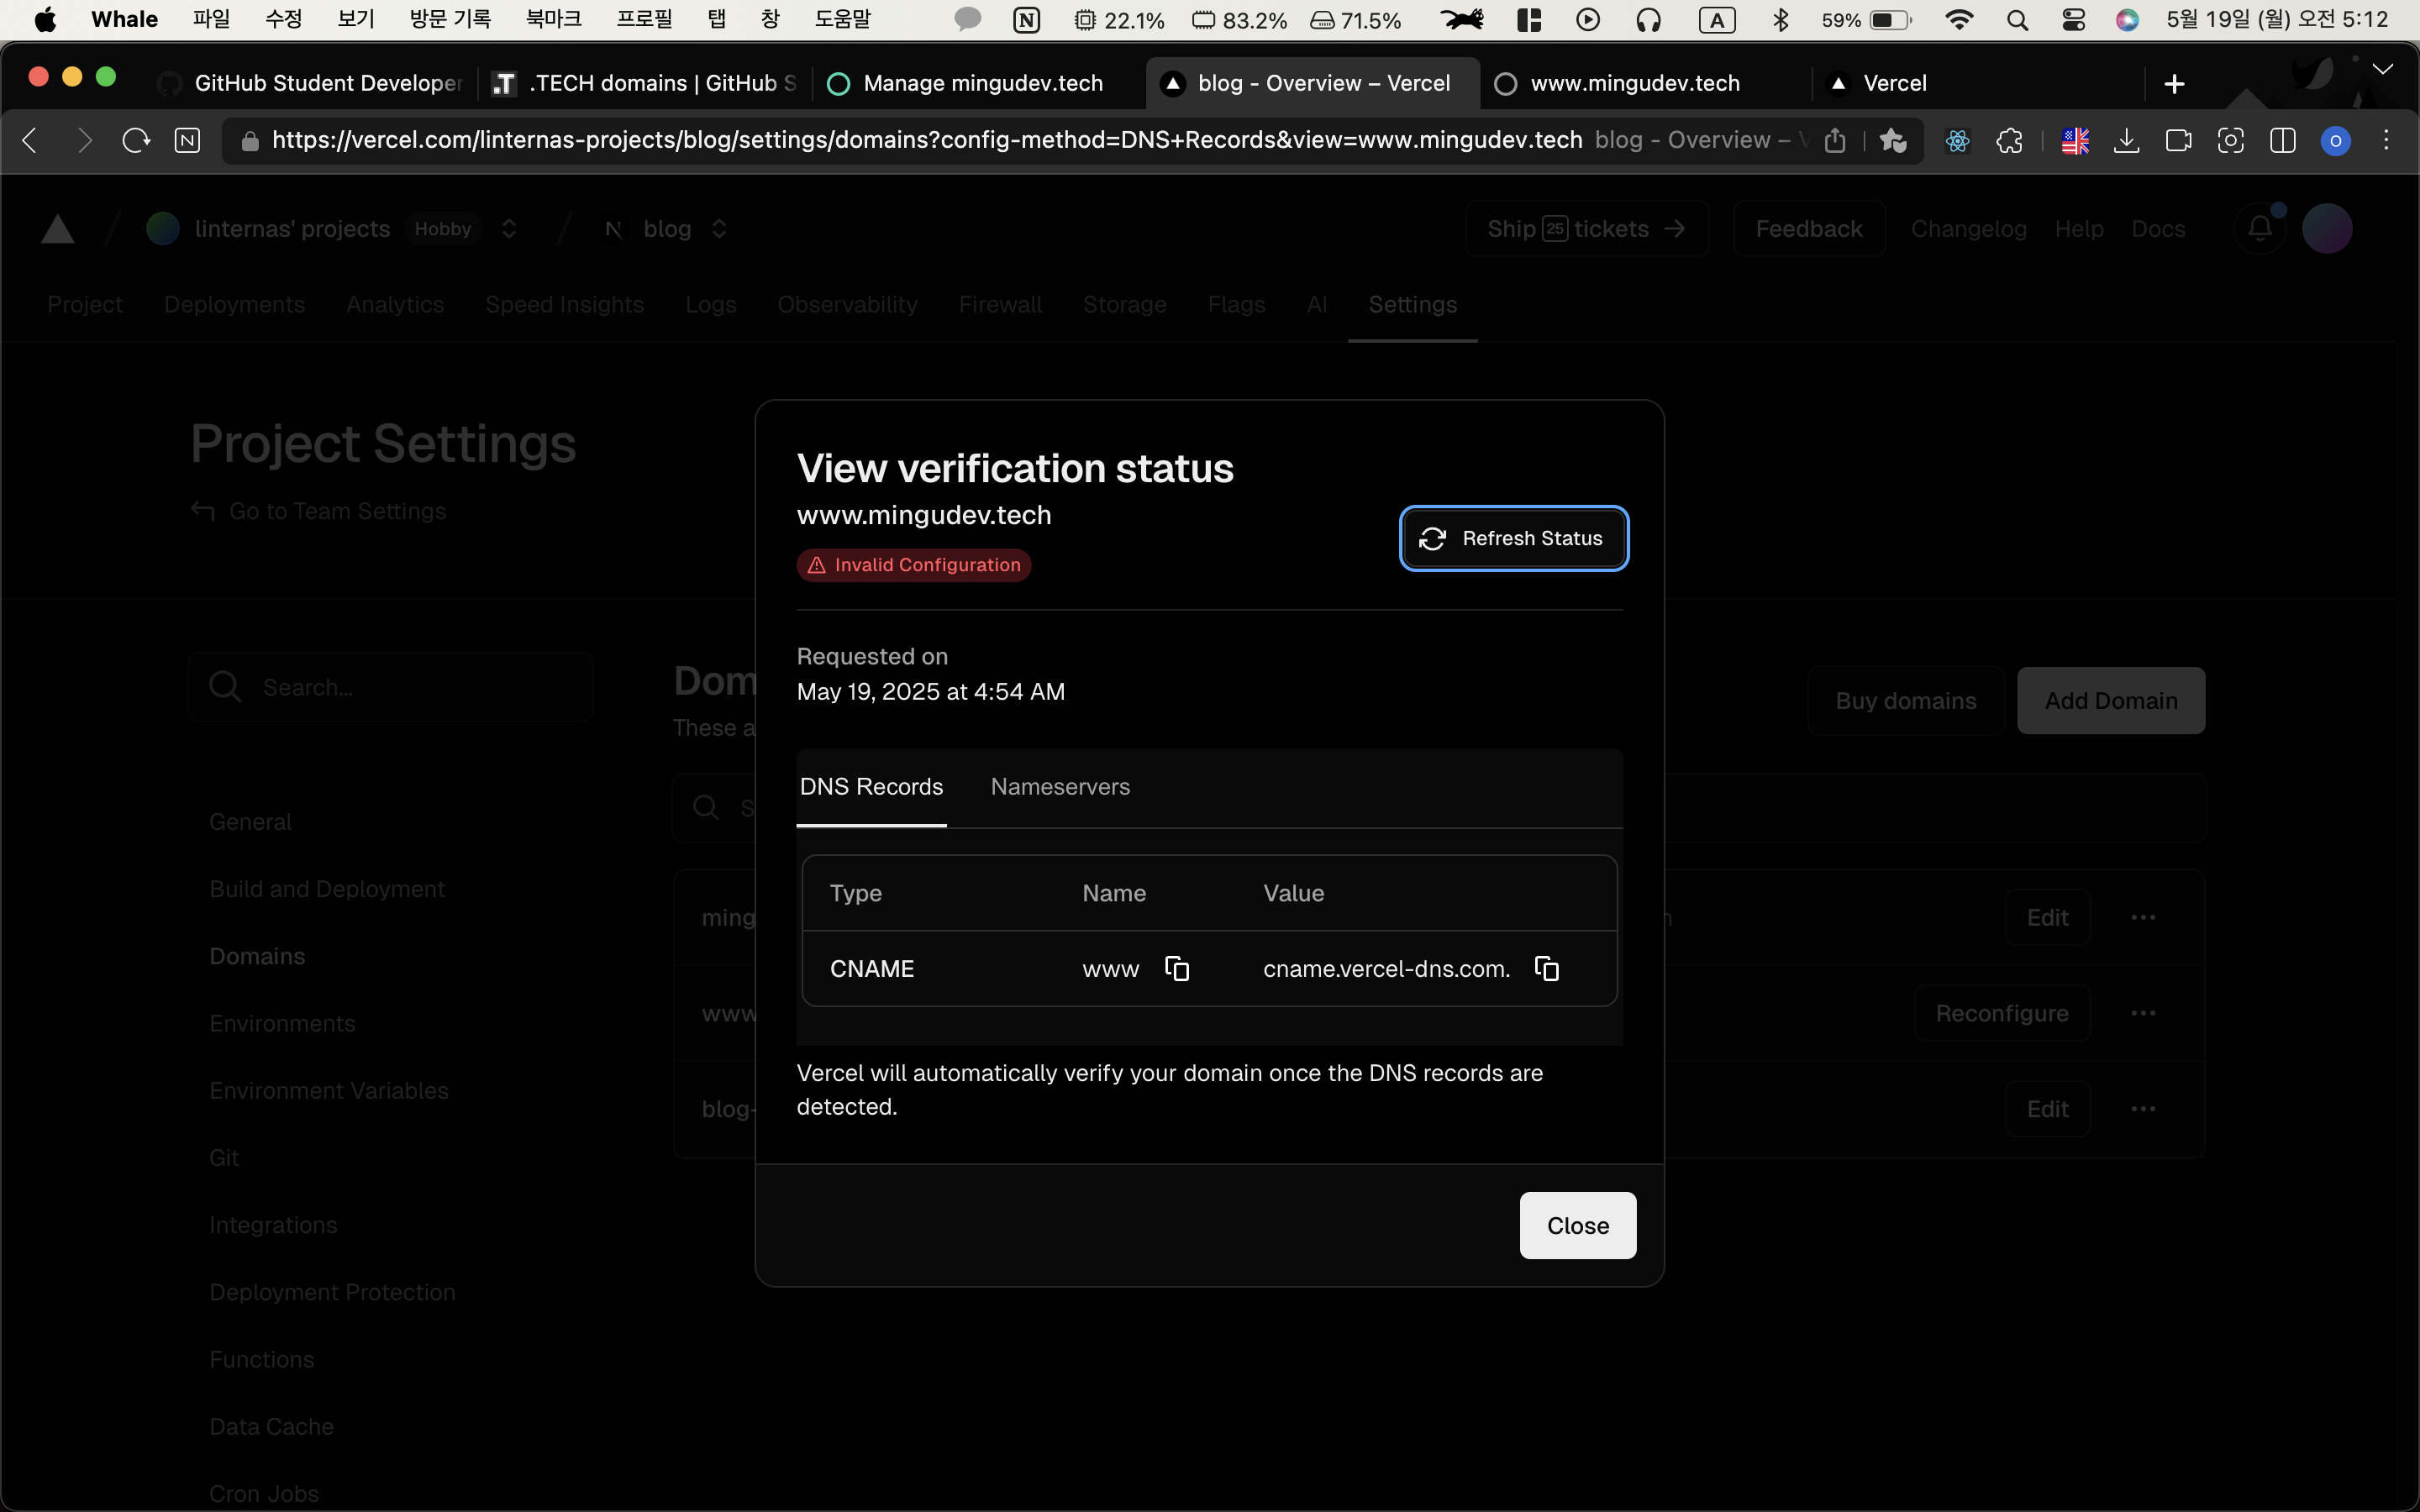Open the Firewall tab
This screenshot has width=2420, height=1512.
pos(1000,305)
